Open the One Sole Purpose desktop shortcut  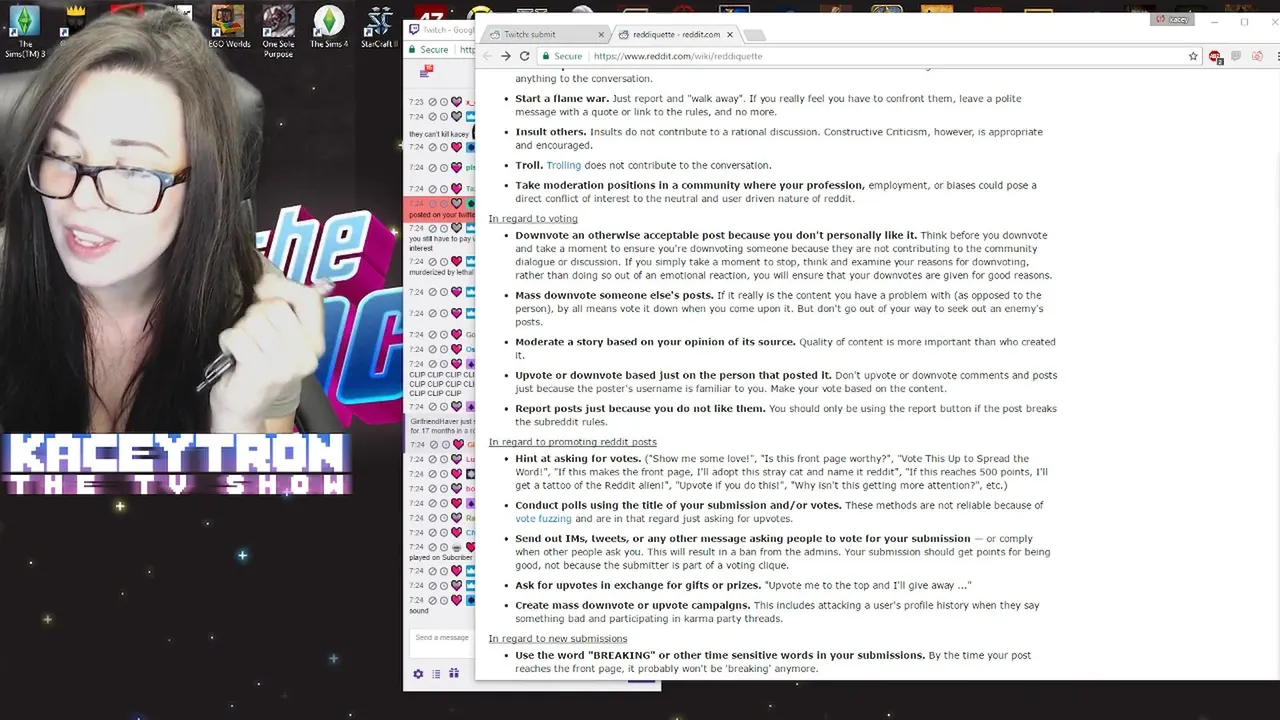pyautogui.click(x=278, y=30)
